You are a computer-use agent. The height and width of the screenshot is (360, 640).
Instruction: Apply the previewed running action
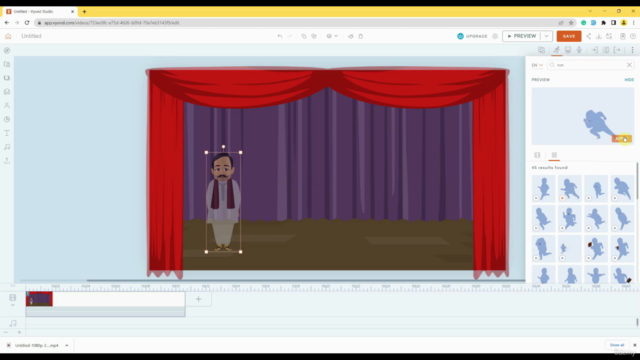click(x=621, y=139)
